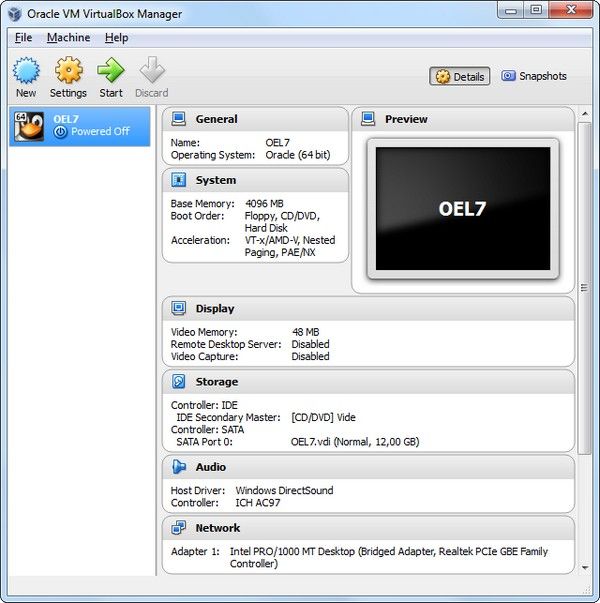Click the General section monitor icon

click(179, 119)
